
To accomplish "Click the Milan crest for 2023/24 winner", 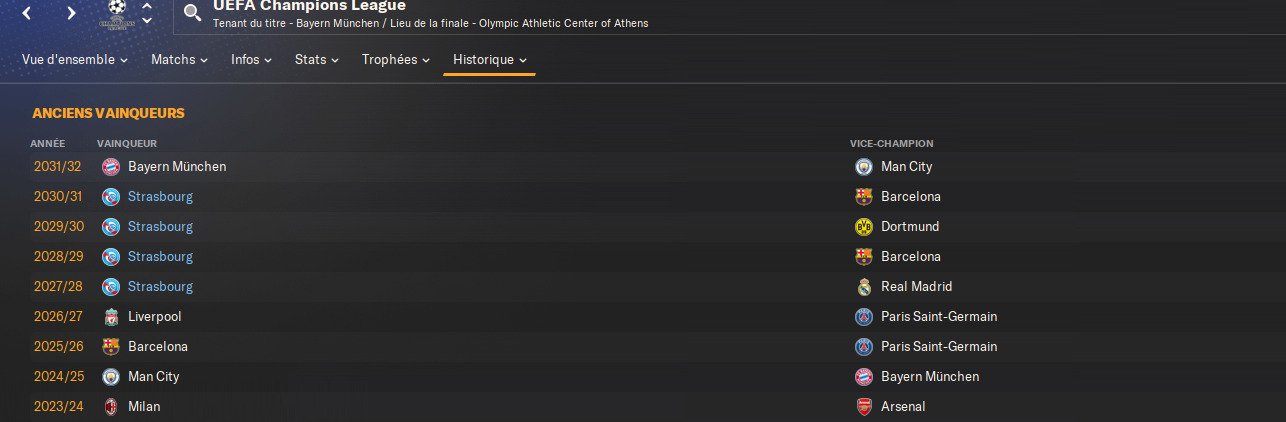I will (x=111, y=407).
